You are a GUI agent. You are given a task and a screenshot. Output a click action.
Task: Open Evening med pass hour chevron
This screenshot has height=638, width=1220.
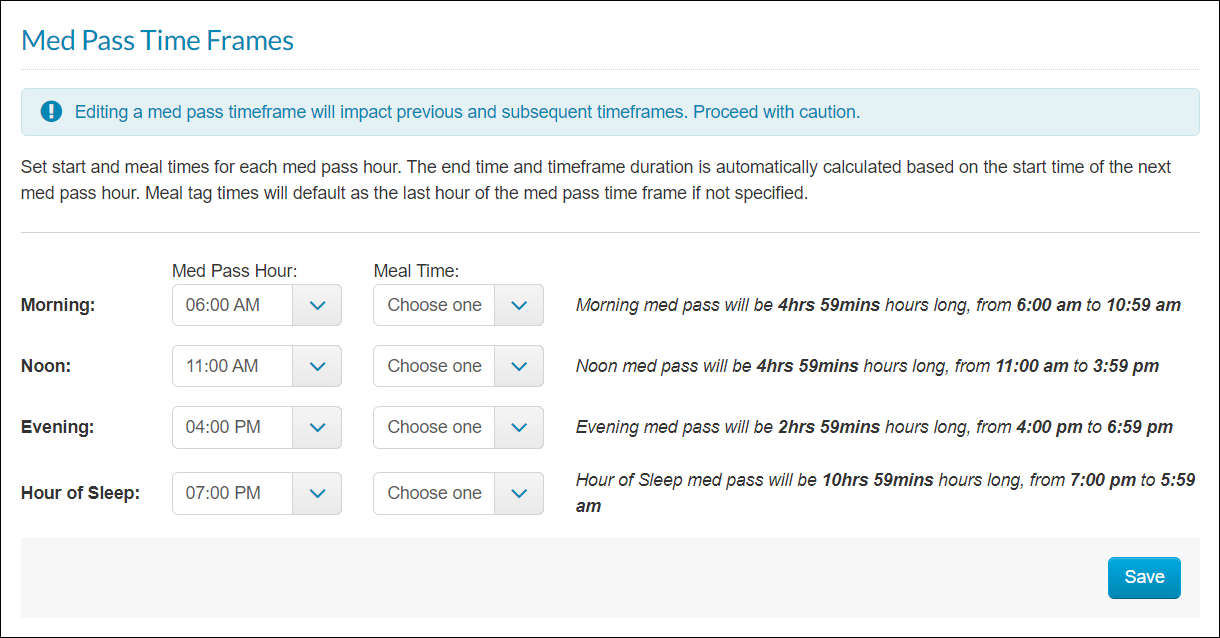(x=317, y=427)
